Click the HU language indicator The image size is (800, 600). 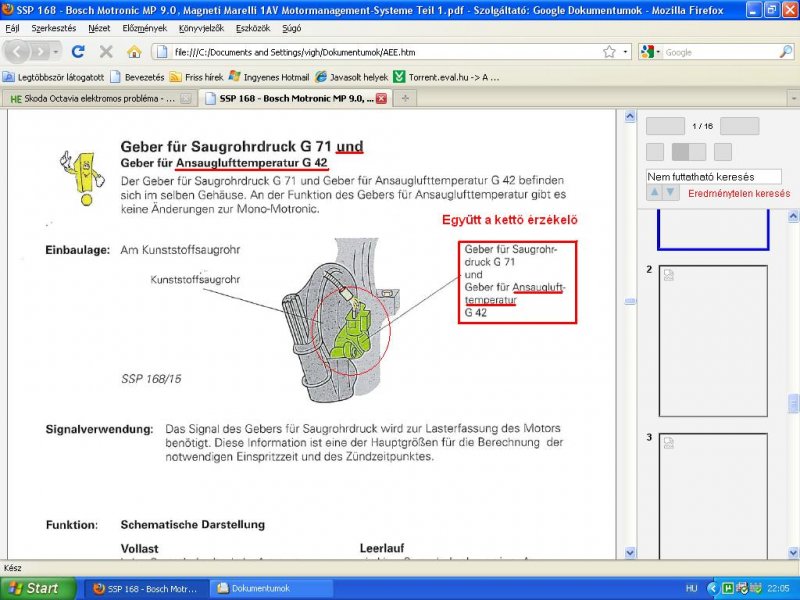[x=691, y=588]
